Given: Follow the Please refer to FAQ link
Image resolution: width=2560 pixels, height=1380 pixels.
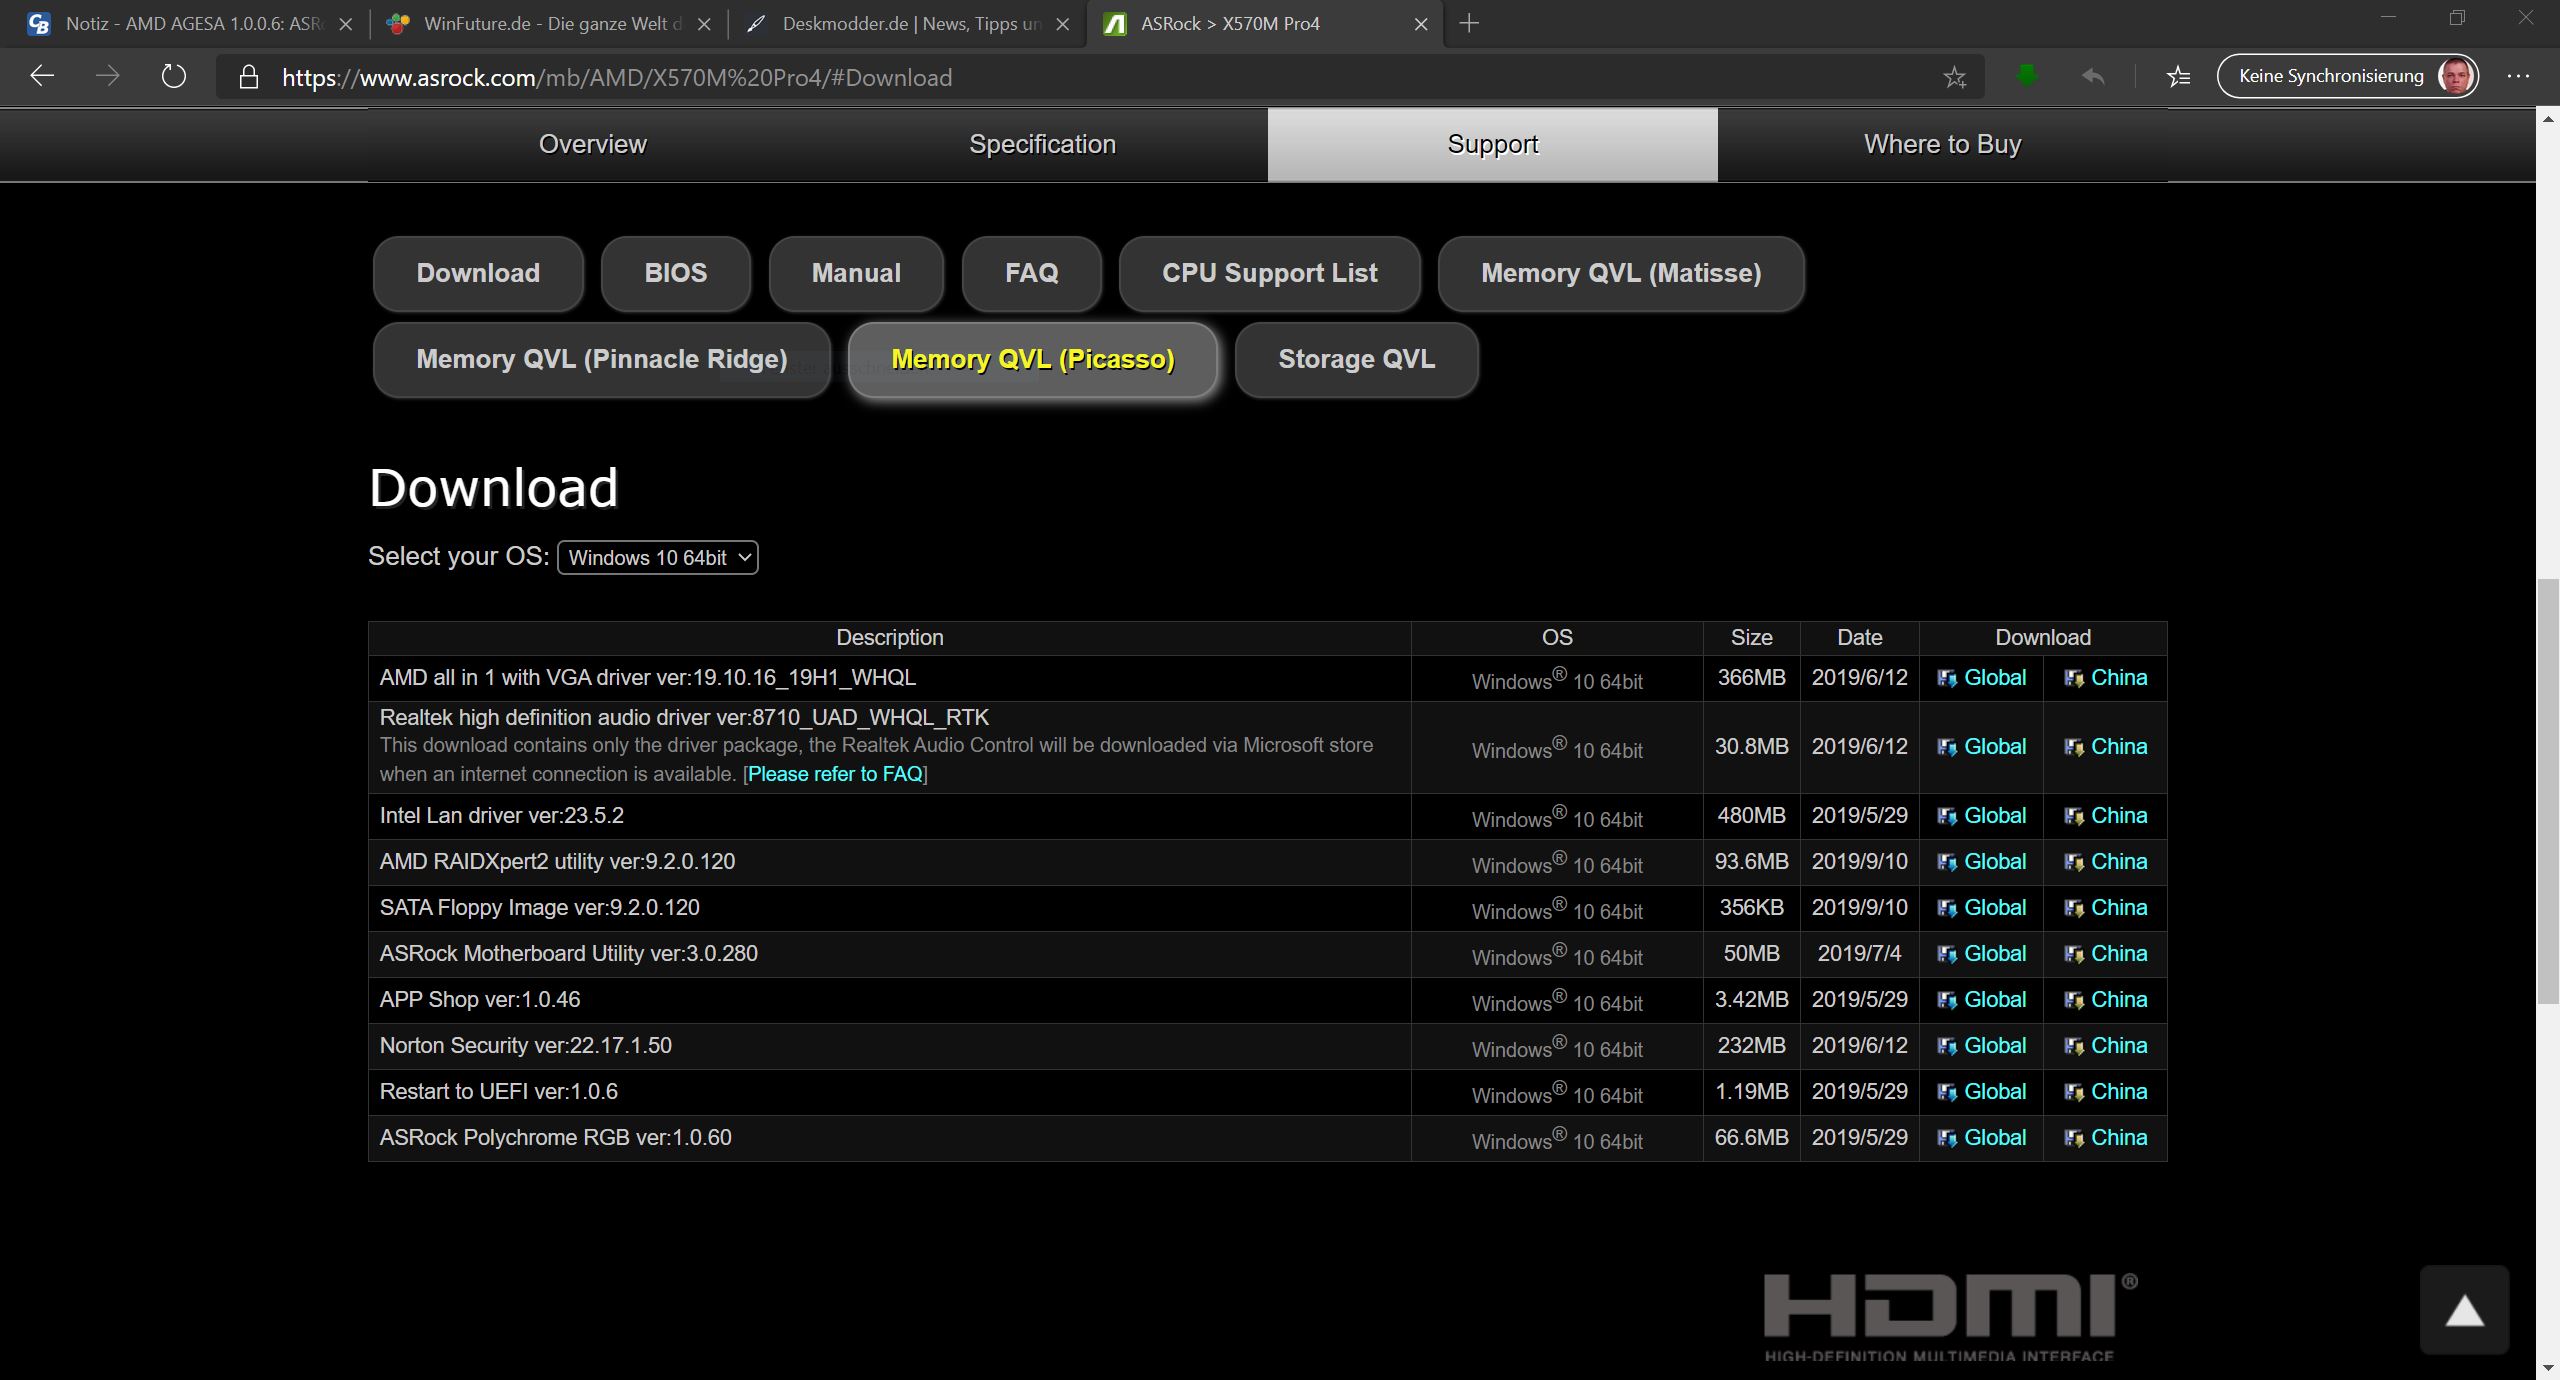Looking at the screenshot, I should (x=835, y=774).
